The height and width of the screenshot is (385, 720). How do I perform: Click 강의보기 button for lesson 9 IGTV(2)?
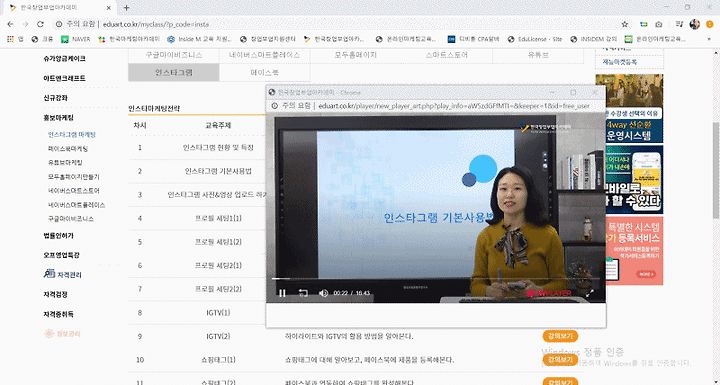560,336
